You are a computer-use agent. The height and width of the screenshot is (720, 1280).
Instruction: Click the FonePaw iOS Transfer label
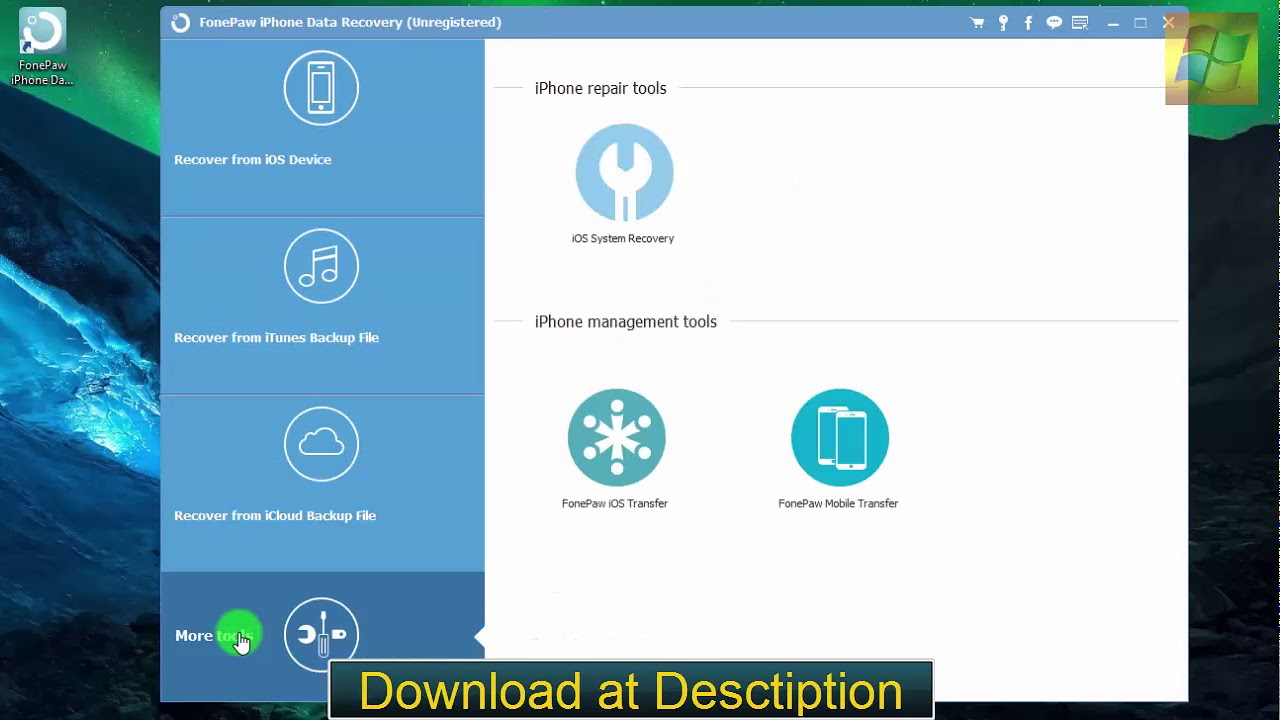(x=615, y=503)
